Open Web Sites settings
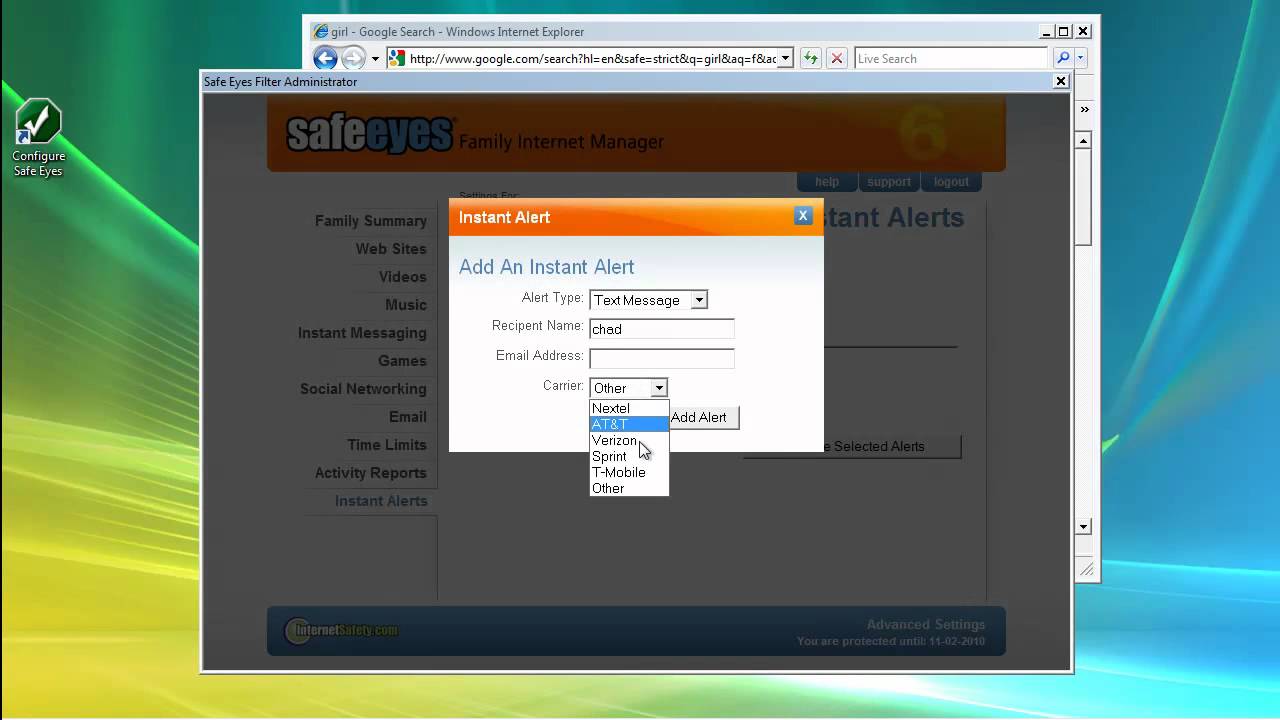Viewport: 1280px width, 720px height. [391, 249]
